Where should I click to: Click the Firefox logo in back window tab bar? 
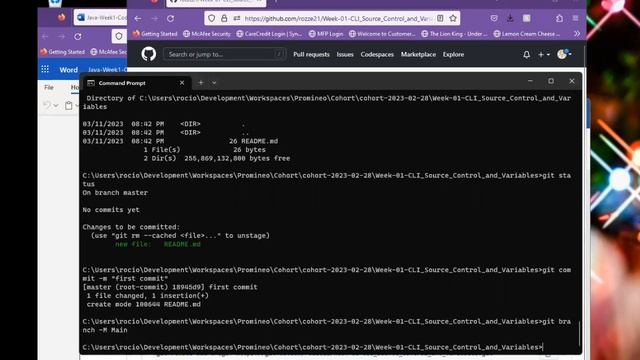pos(61,18)
